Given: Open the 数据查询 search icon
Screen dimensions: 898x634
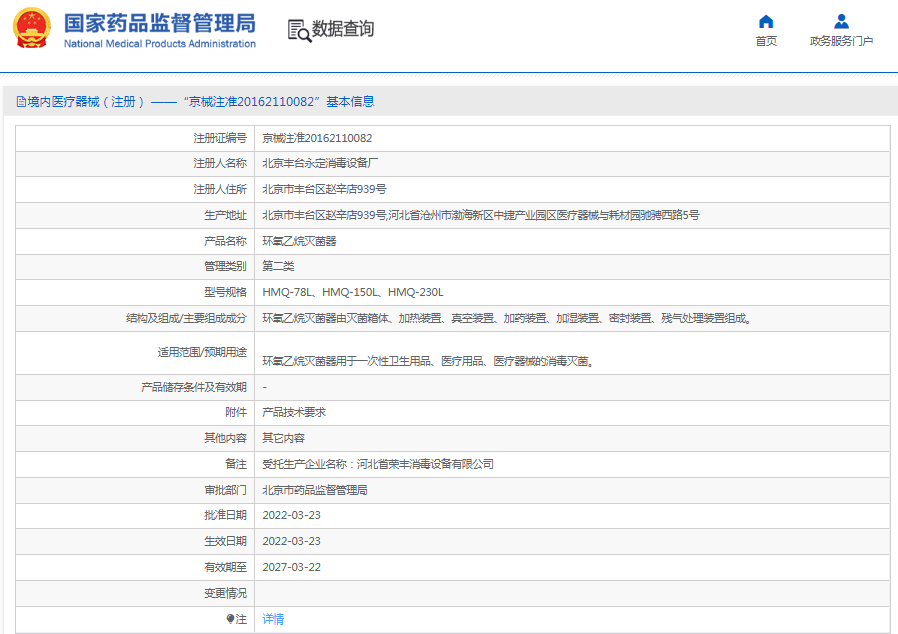Looking at the screenshot, I should pos(299,30).
